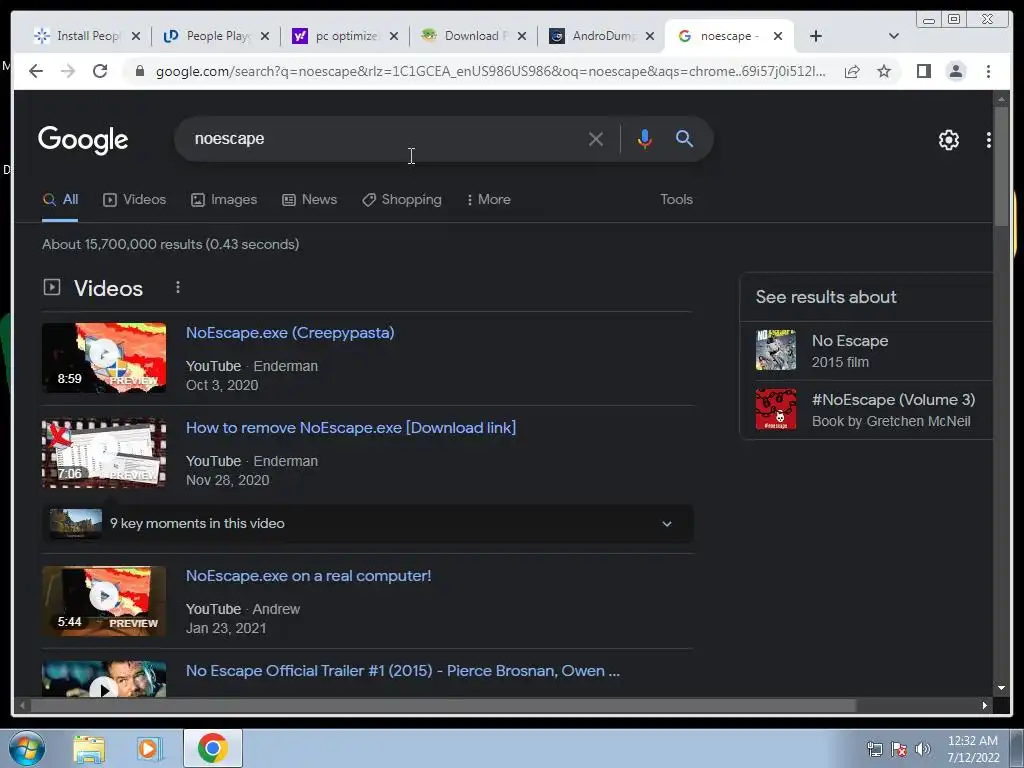Viewport: 1024px width, 768px height.
Task: Open Google quick settings gear
Action: point(948,140)
